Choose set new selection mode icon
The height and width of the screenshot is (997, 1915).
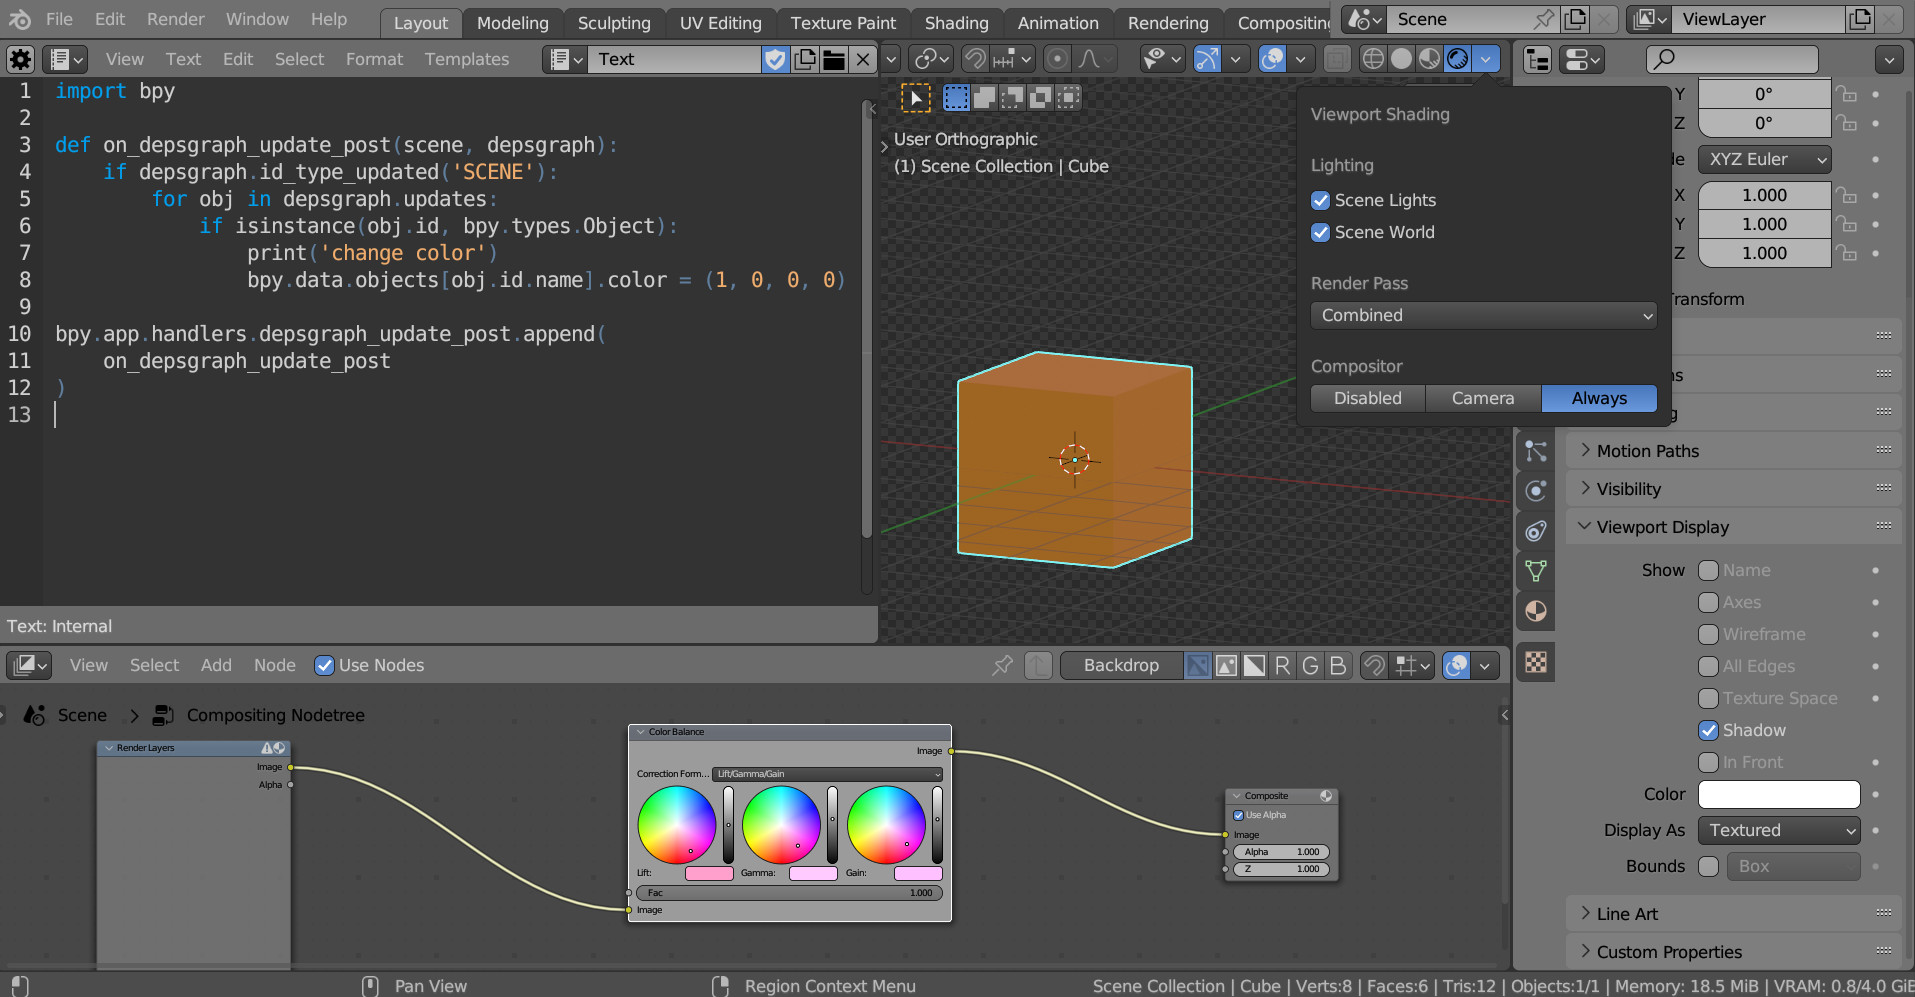[957, 97]
